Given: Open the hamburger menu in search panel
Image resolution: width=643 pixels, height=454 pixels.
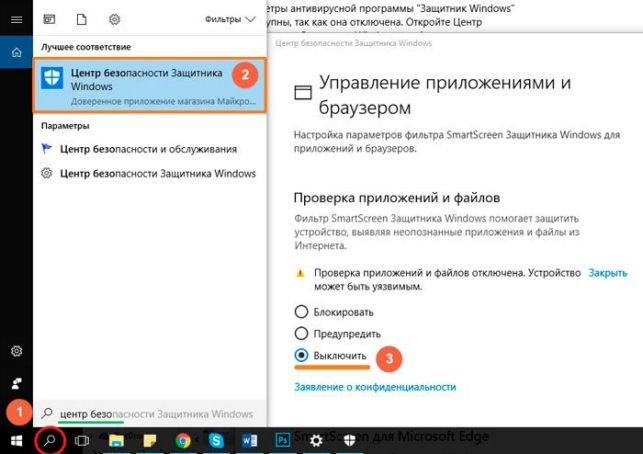Looking at the screenshot, I should click(x=16, y=19).
